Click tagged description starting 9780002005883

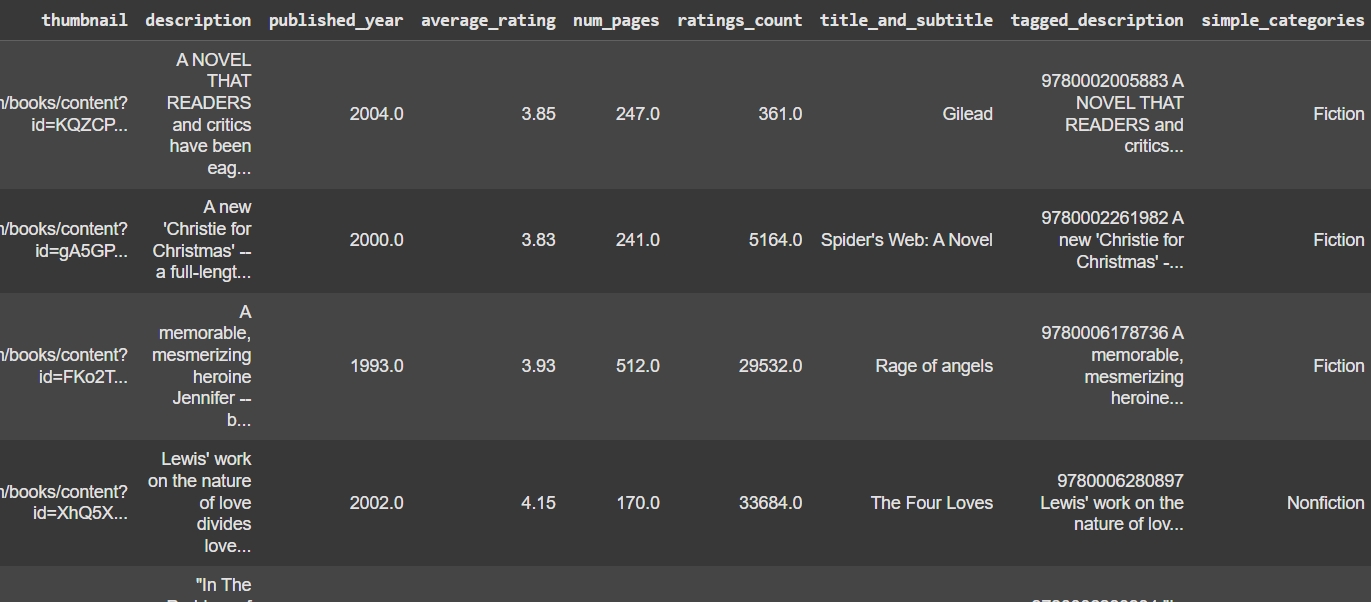[x=1112, y=114]
